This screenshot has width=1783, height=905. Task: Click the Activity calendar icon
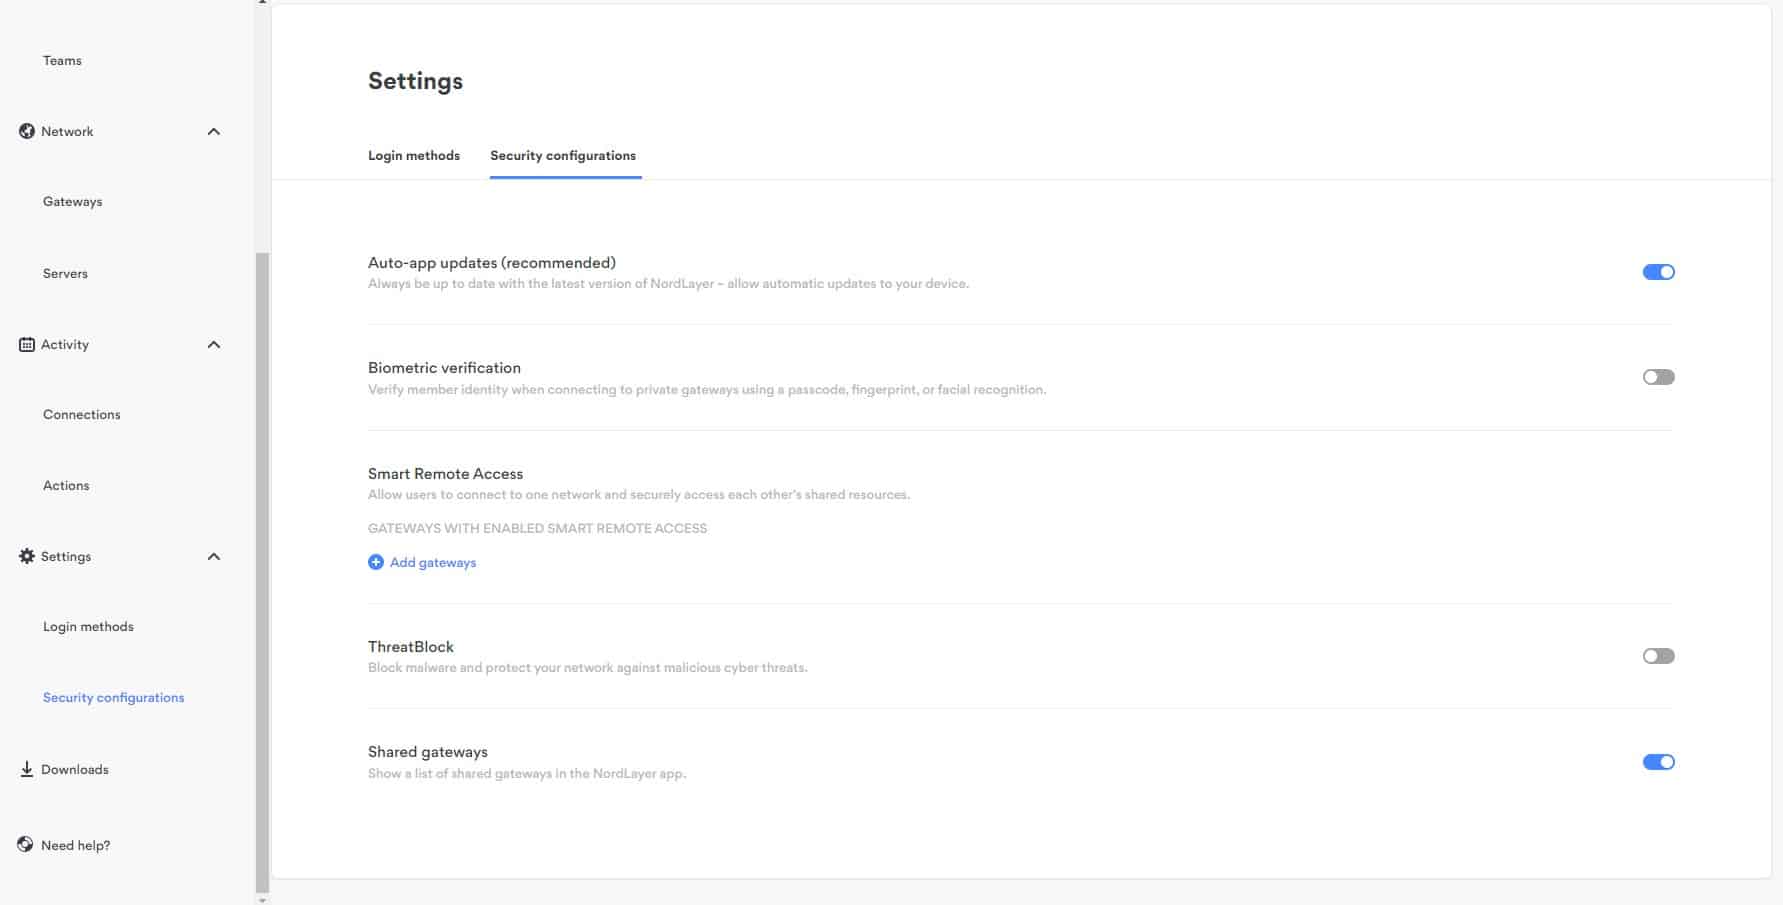[27, 344]
